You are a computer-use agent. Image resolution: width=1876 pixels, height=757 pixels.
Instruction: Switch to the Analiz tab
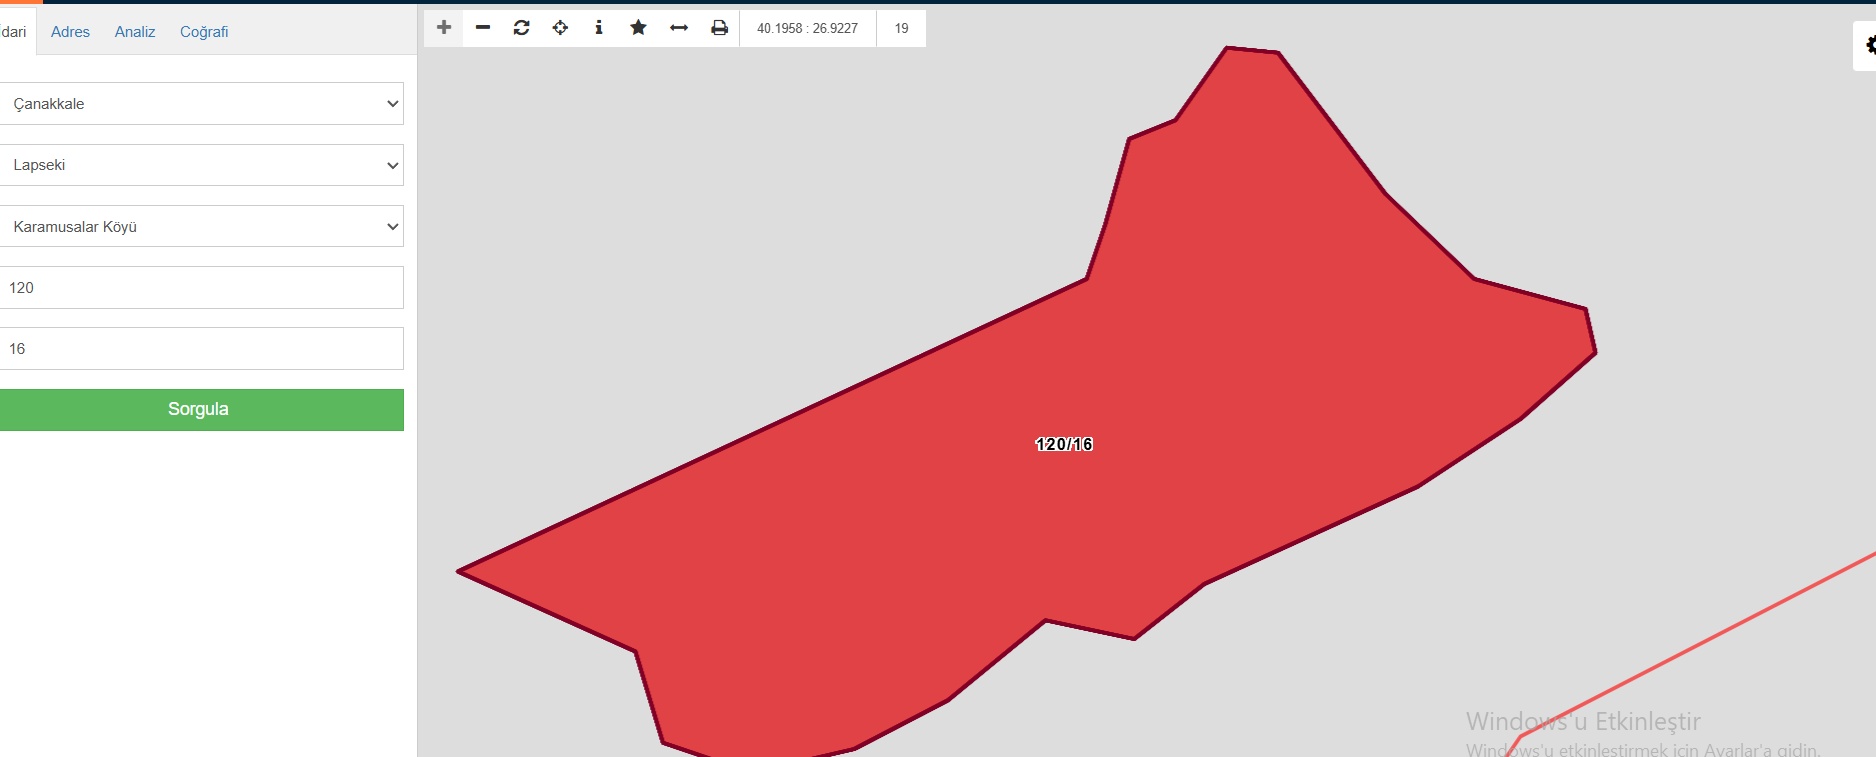coord(135,32)
